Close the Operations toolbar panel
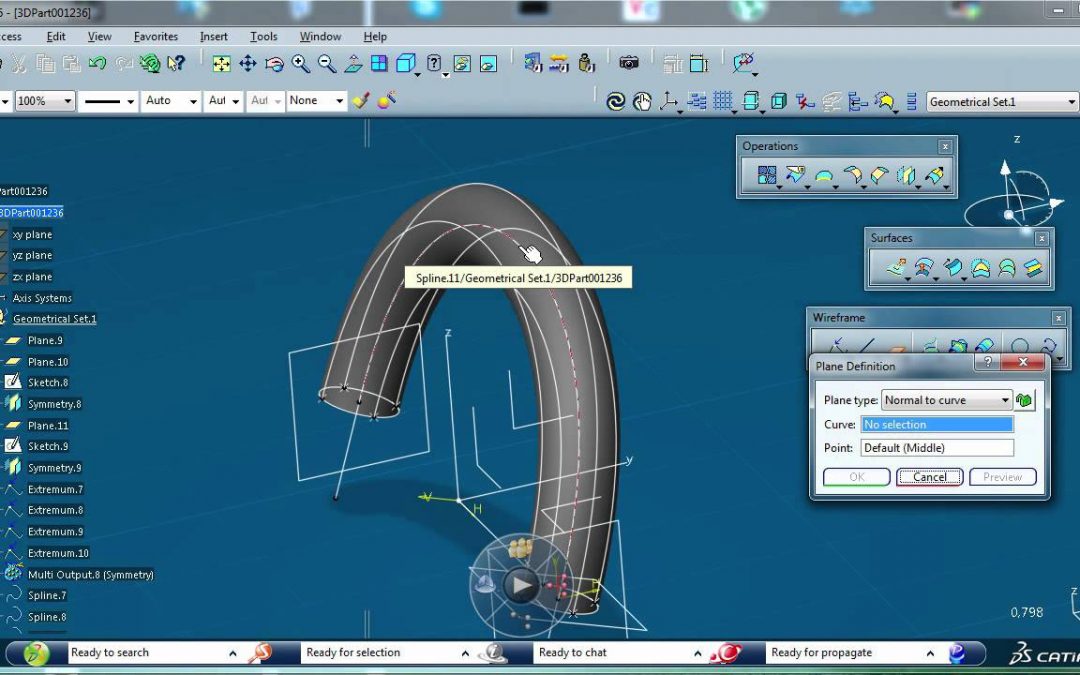 click(945, 146)
